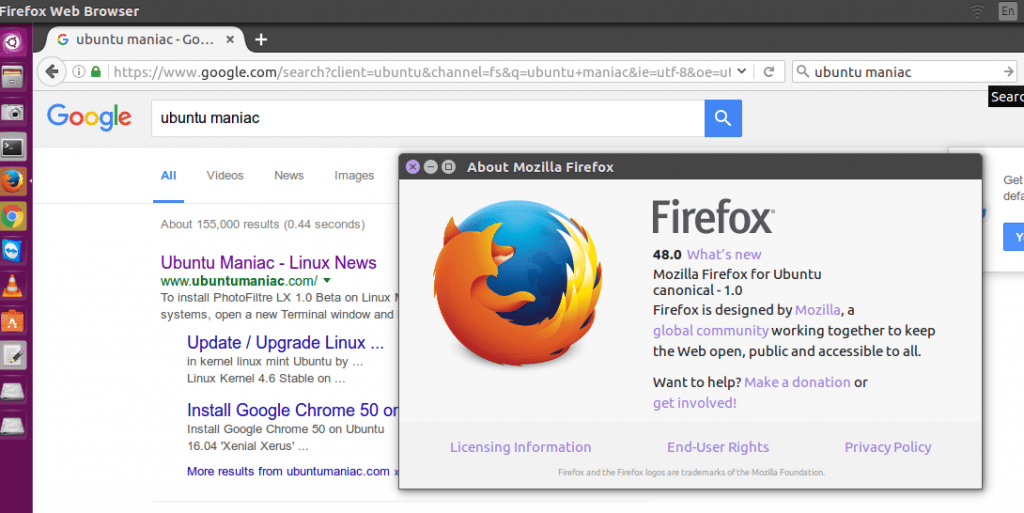Launch VLC media player from dock
The image size is (1024, 513).
pos(12,286)
